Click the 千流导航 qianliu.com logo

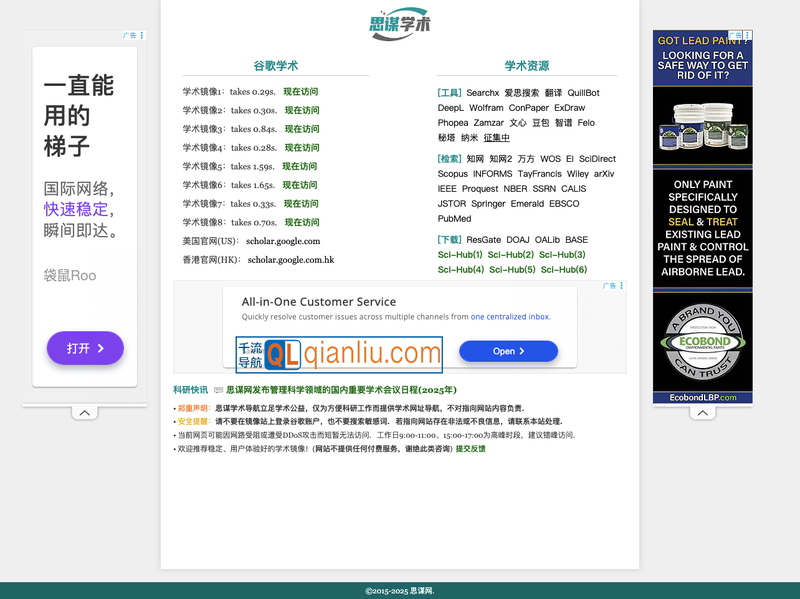pyautogui.click(x=339, y=353)
